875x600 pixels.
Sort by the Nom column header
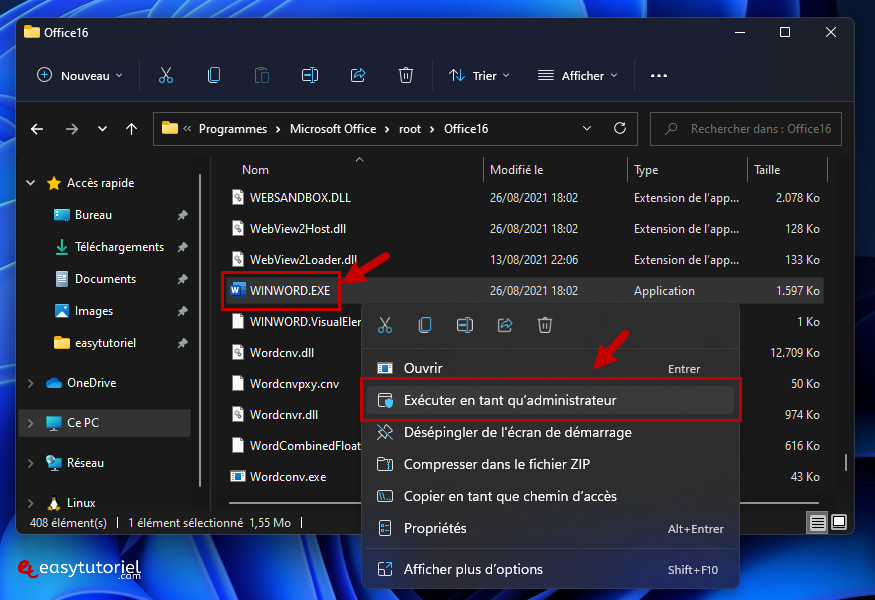(255, 170)
